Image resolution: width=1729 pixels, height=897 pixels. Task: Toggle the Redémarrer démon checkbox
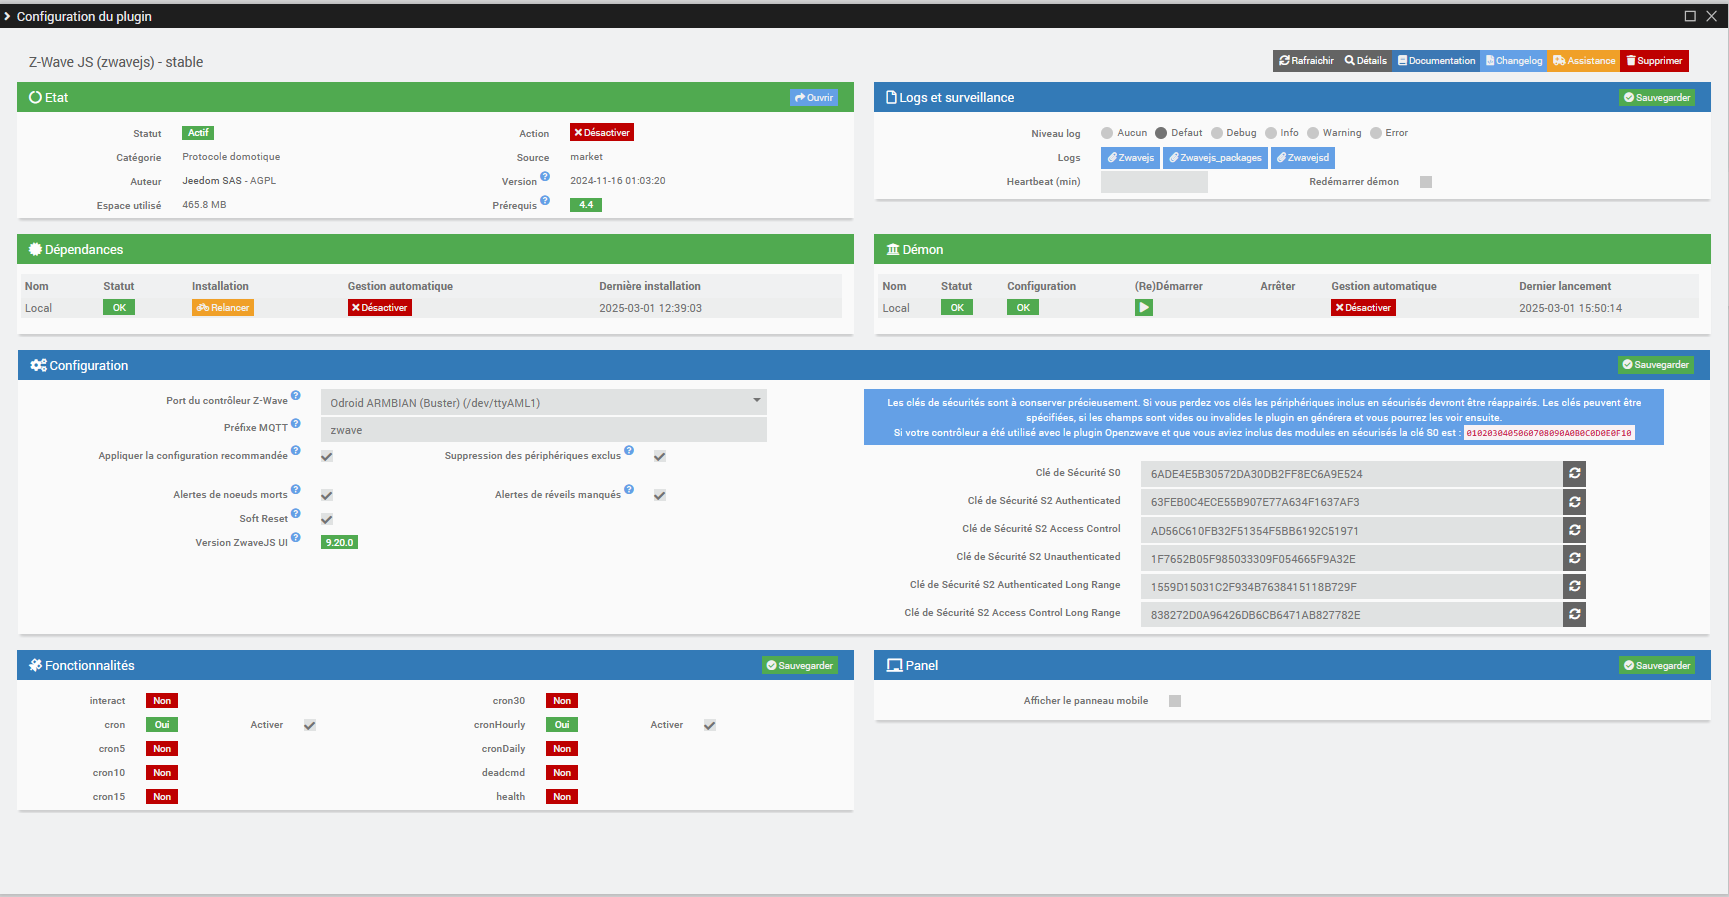pos(1426,182)
